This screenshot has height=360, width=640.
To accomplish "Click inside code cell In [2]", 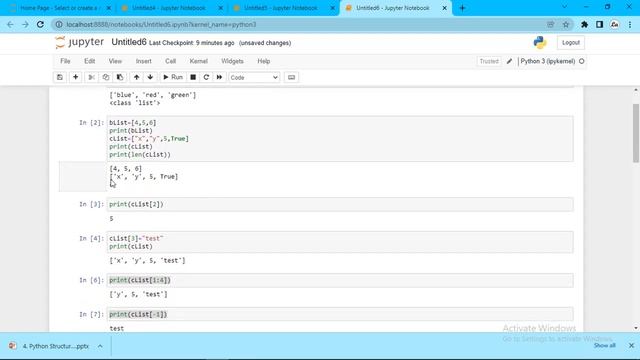I will [x=340, y=139].
